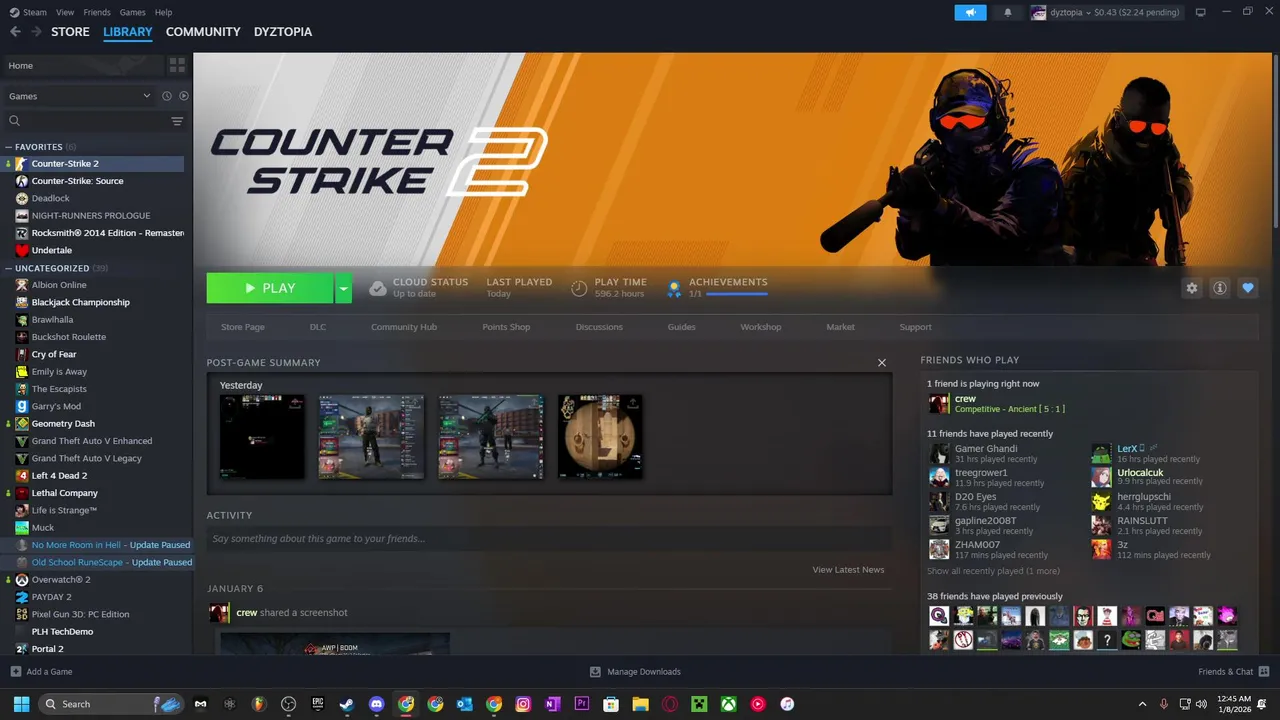
Task: Close the Post-Game Summary panel
Action: (x=882, y=363)
